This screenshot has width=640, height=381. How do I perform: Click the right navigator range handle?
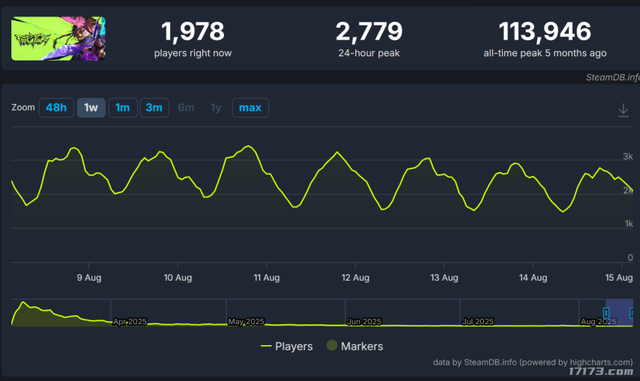(631, 313)
